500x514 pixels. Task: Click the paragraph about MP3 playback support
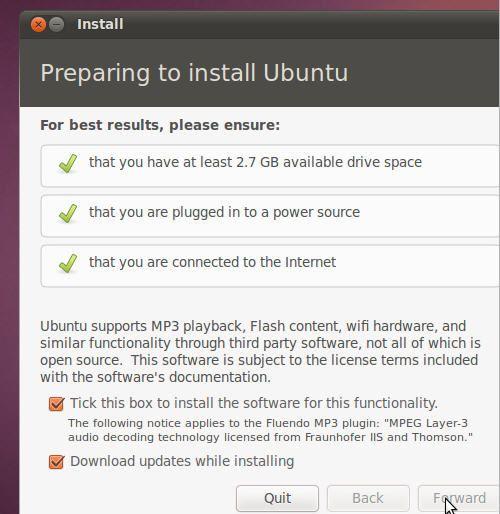click(260, 351)
